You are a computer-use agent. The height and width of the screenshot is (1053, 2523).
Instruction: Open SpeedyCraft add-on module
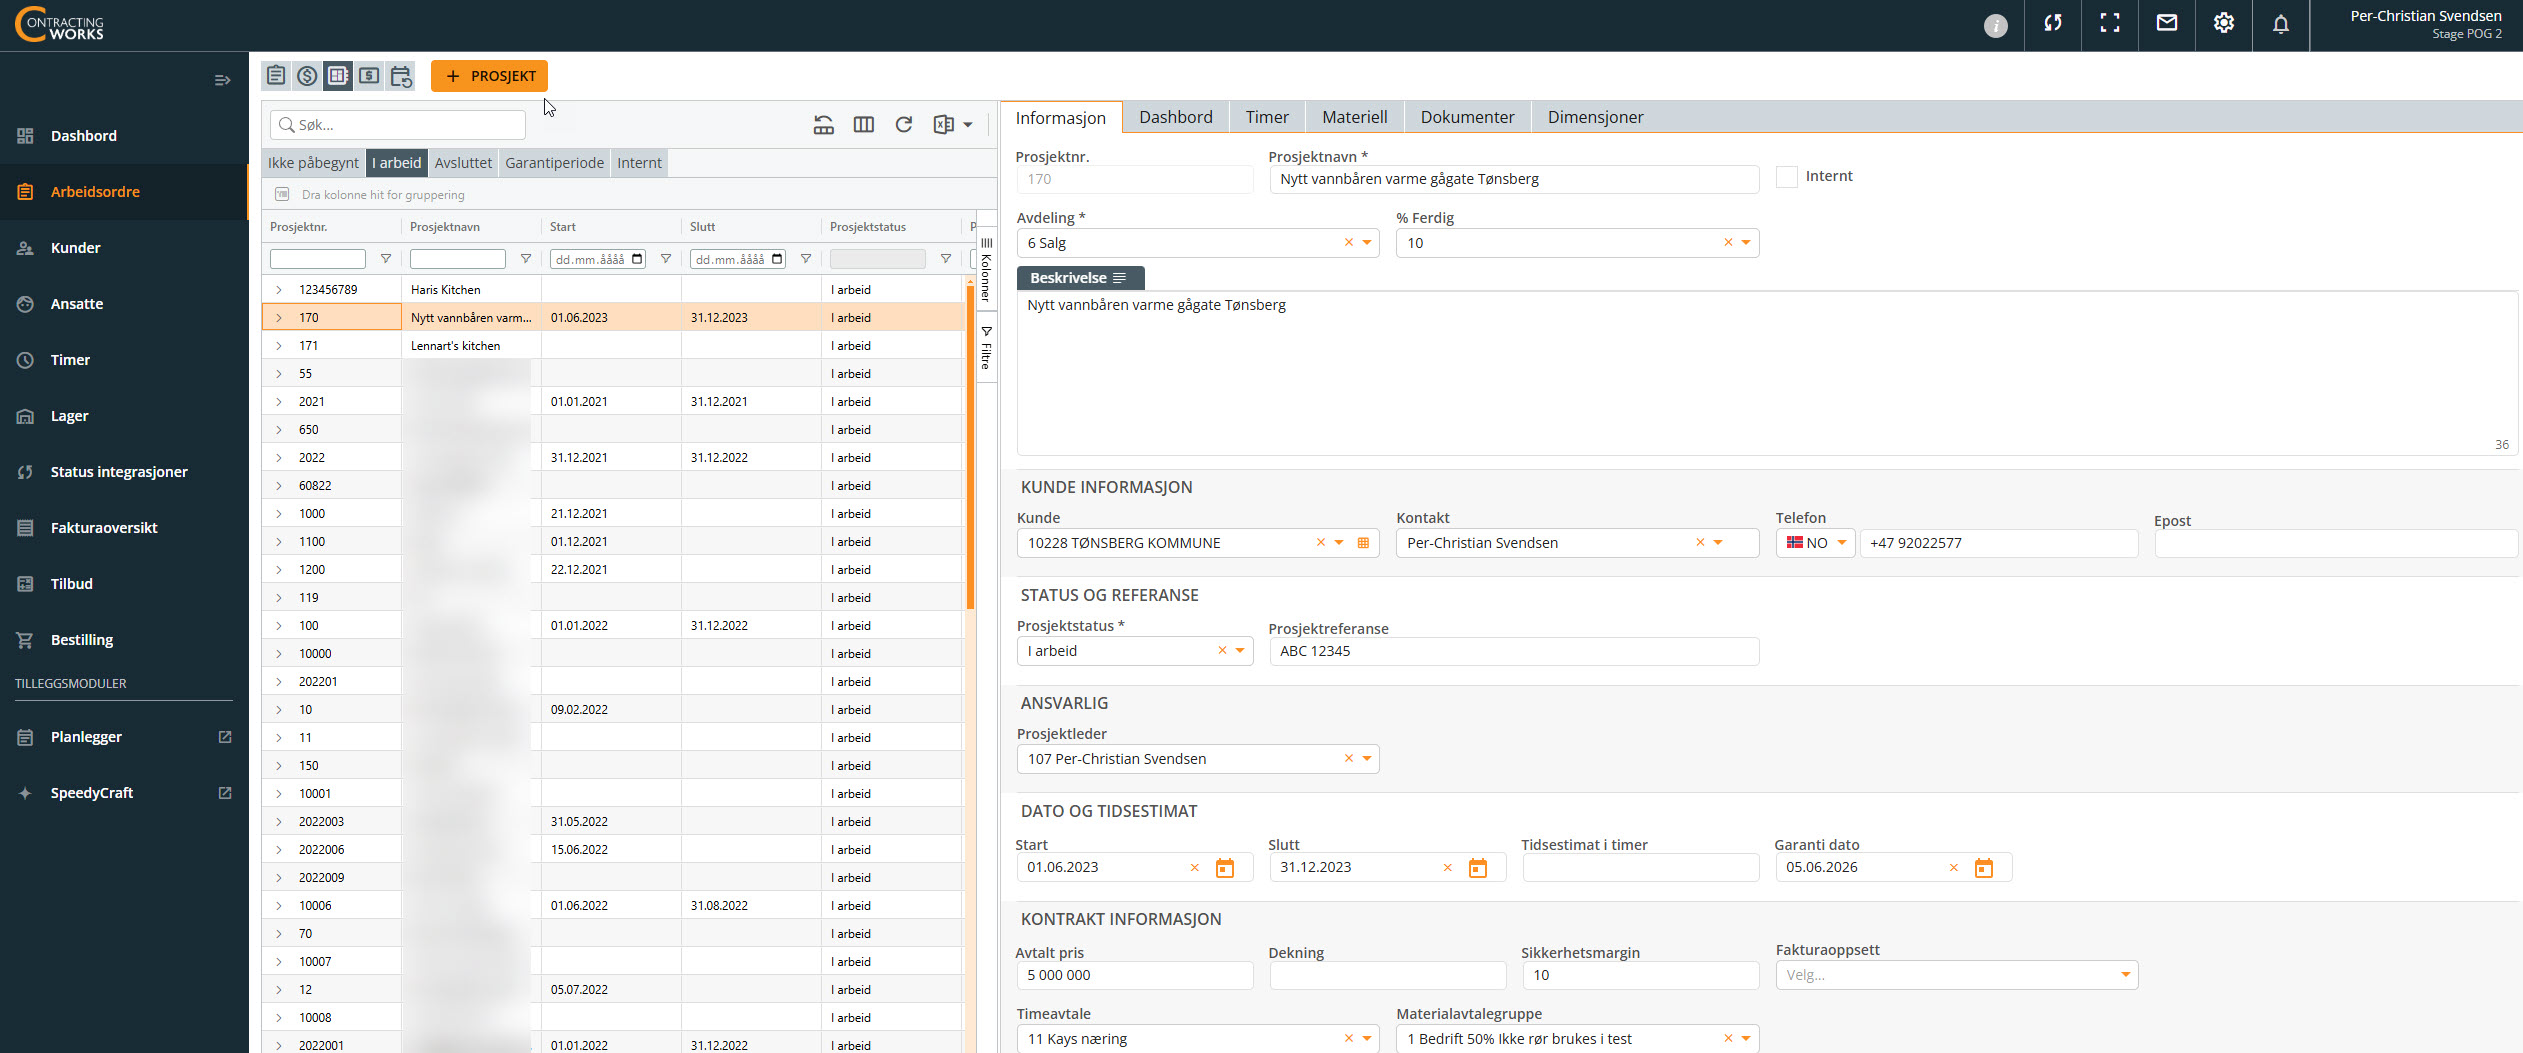tap(124, 793)
